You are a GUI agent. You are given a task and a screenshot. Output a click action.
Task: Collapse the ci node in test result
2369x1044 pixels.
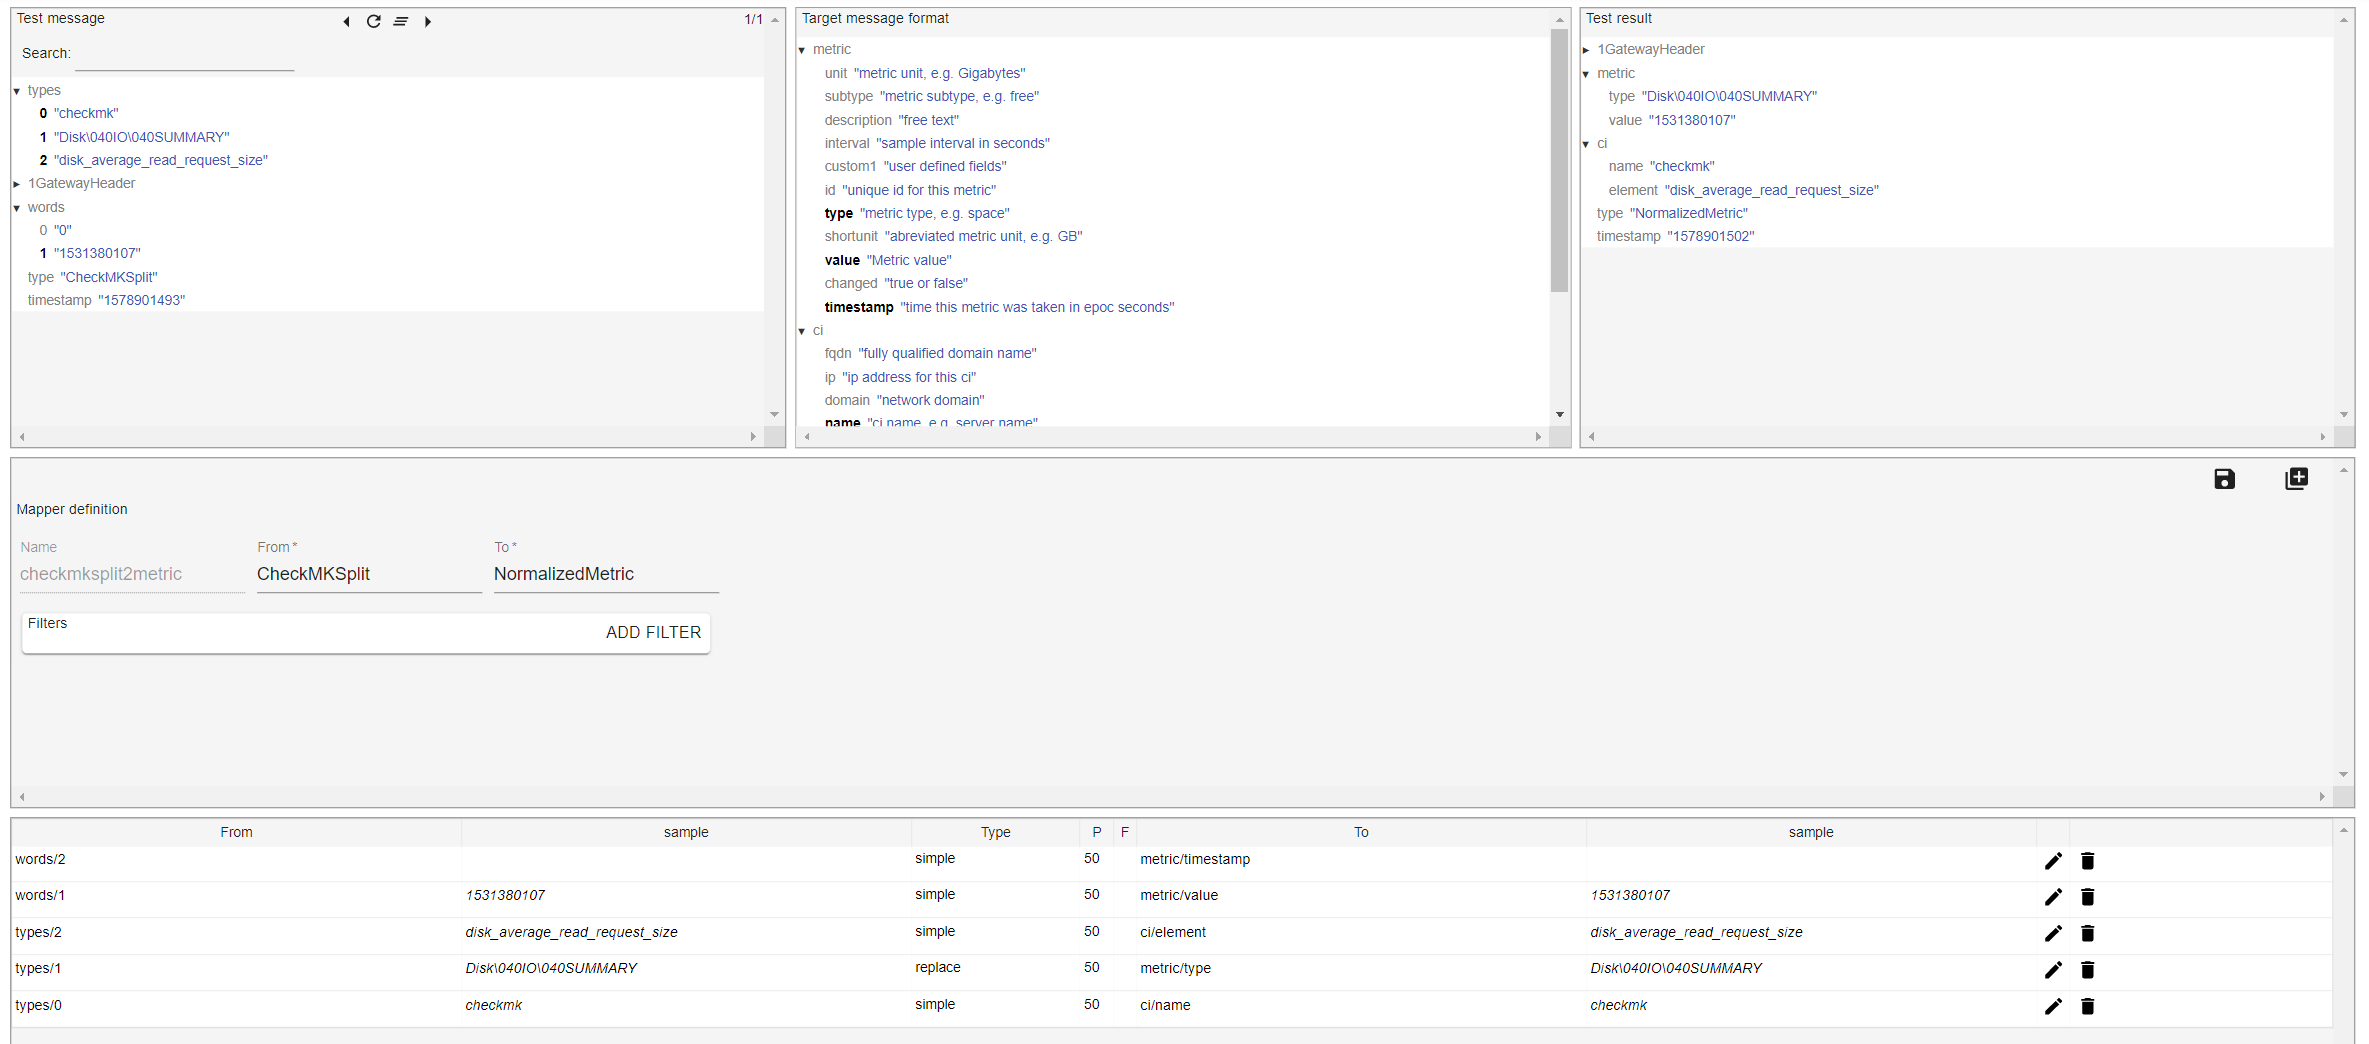pos(1586,144)
